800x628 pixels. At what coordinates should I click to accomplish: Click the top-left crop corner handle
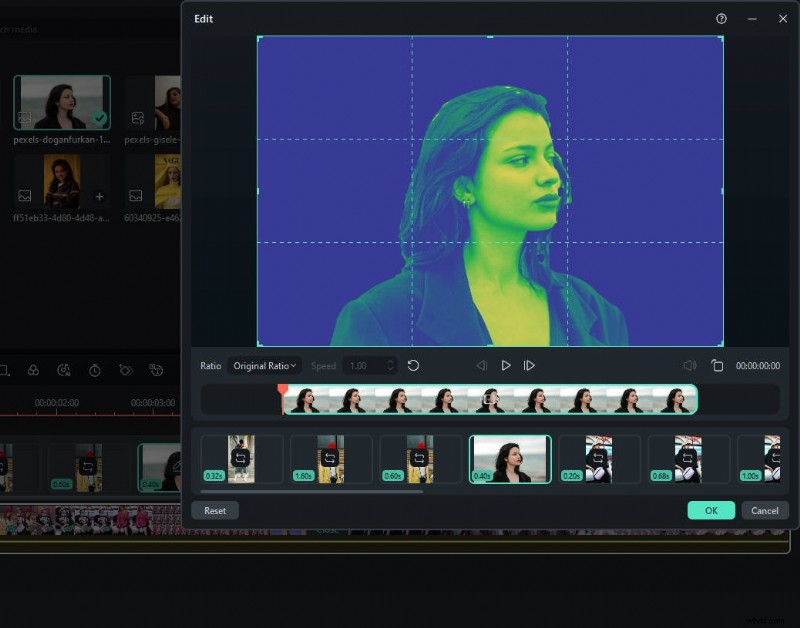258,37
